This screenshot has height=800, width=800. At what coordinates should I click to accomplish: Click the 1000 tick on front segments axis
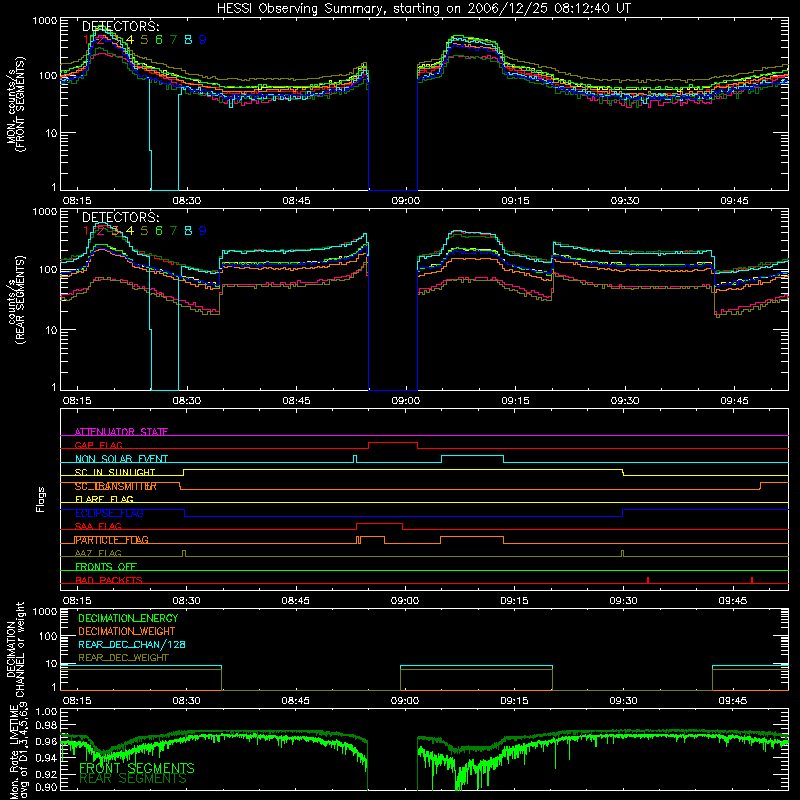45,21
